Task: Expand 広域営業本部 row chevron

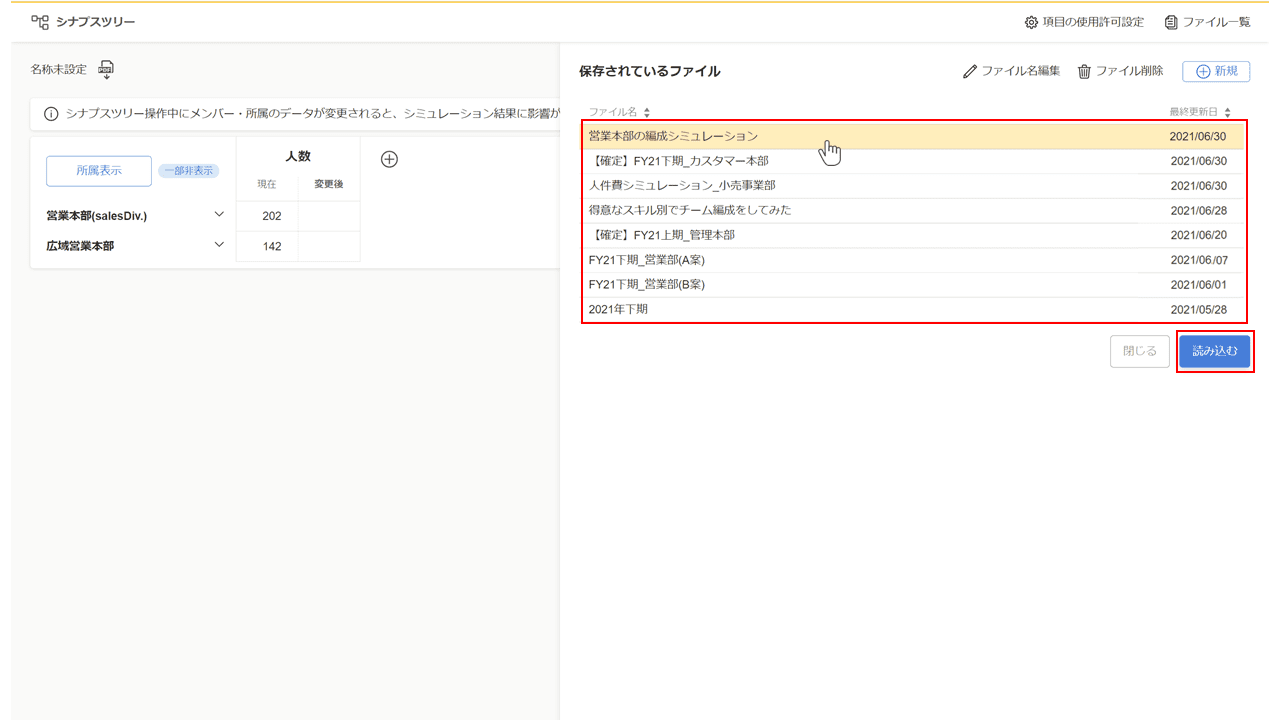Action: click(219, 245)
